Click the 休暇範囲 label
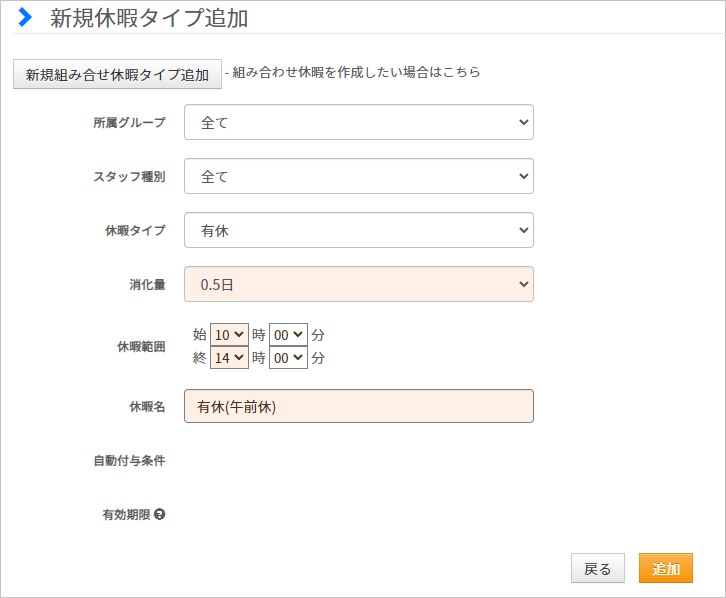This screenshot has width=726, height=598. (141, 347)
